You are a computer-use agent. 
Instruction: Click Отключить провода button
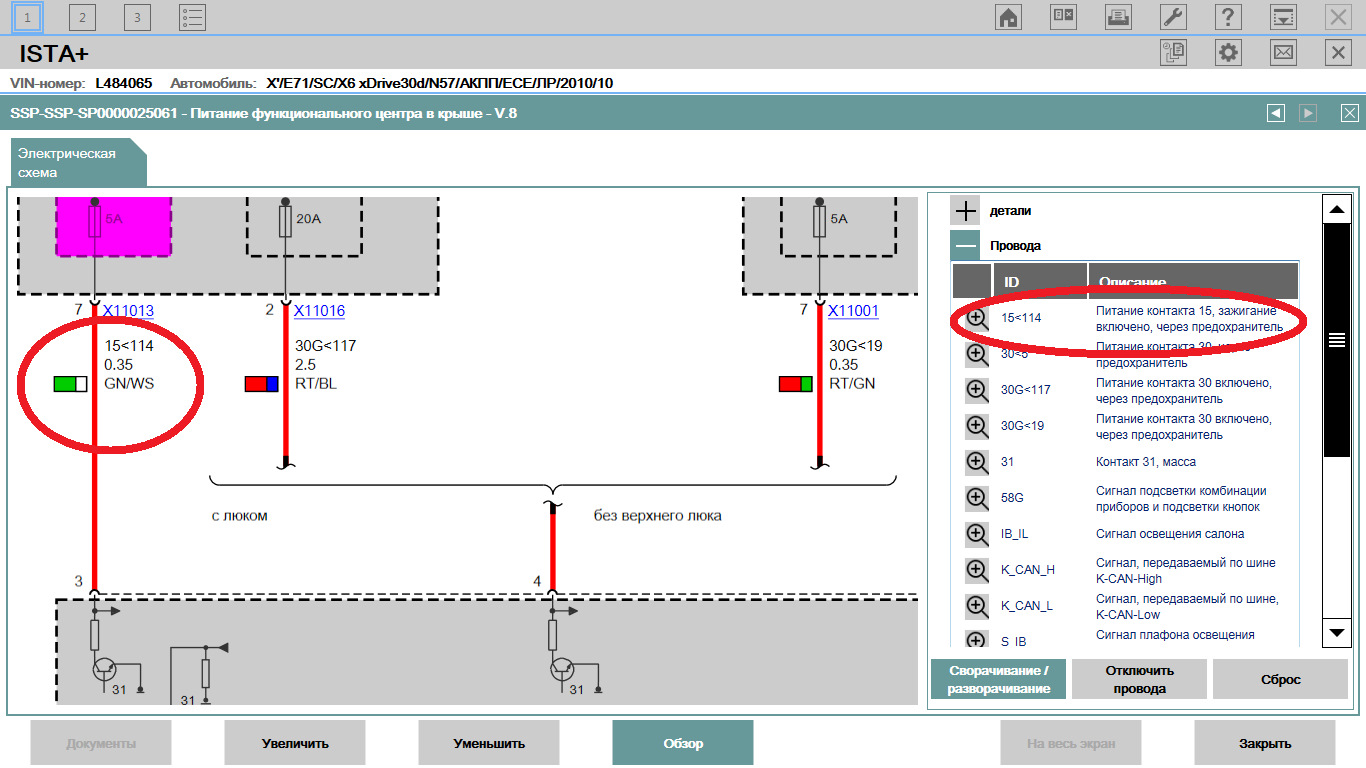(x=1140, y=680)
